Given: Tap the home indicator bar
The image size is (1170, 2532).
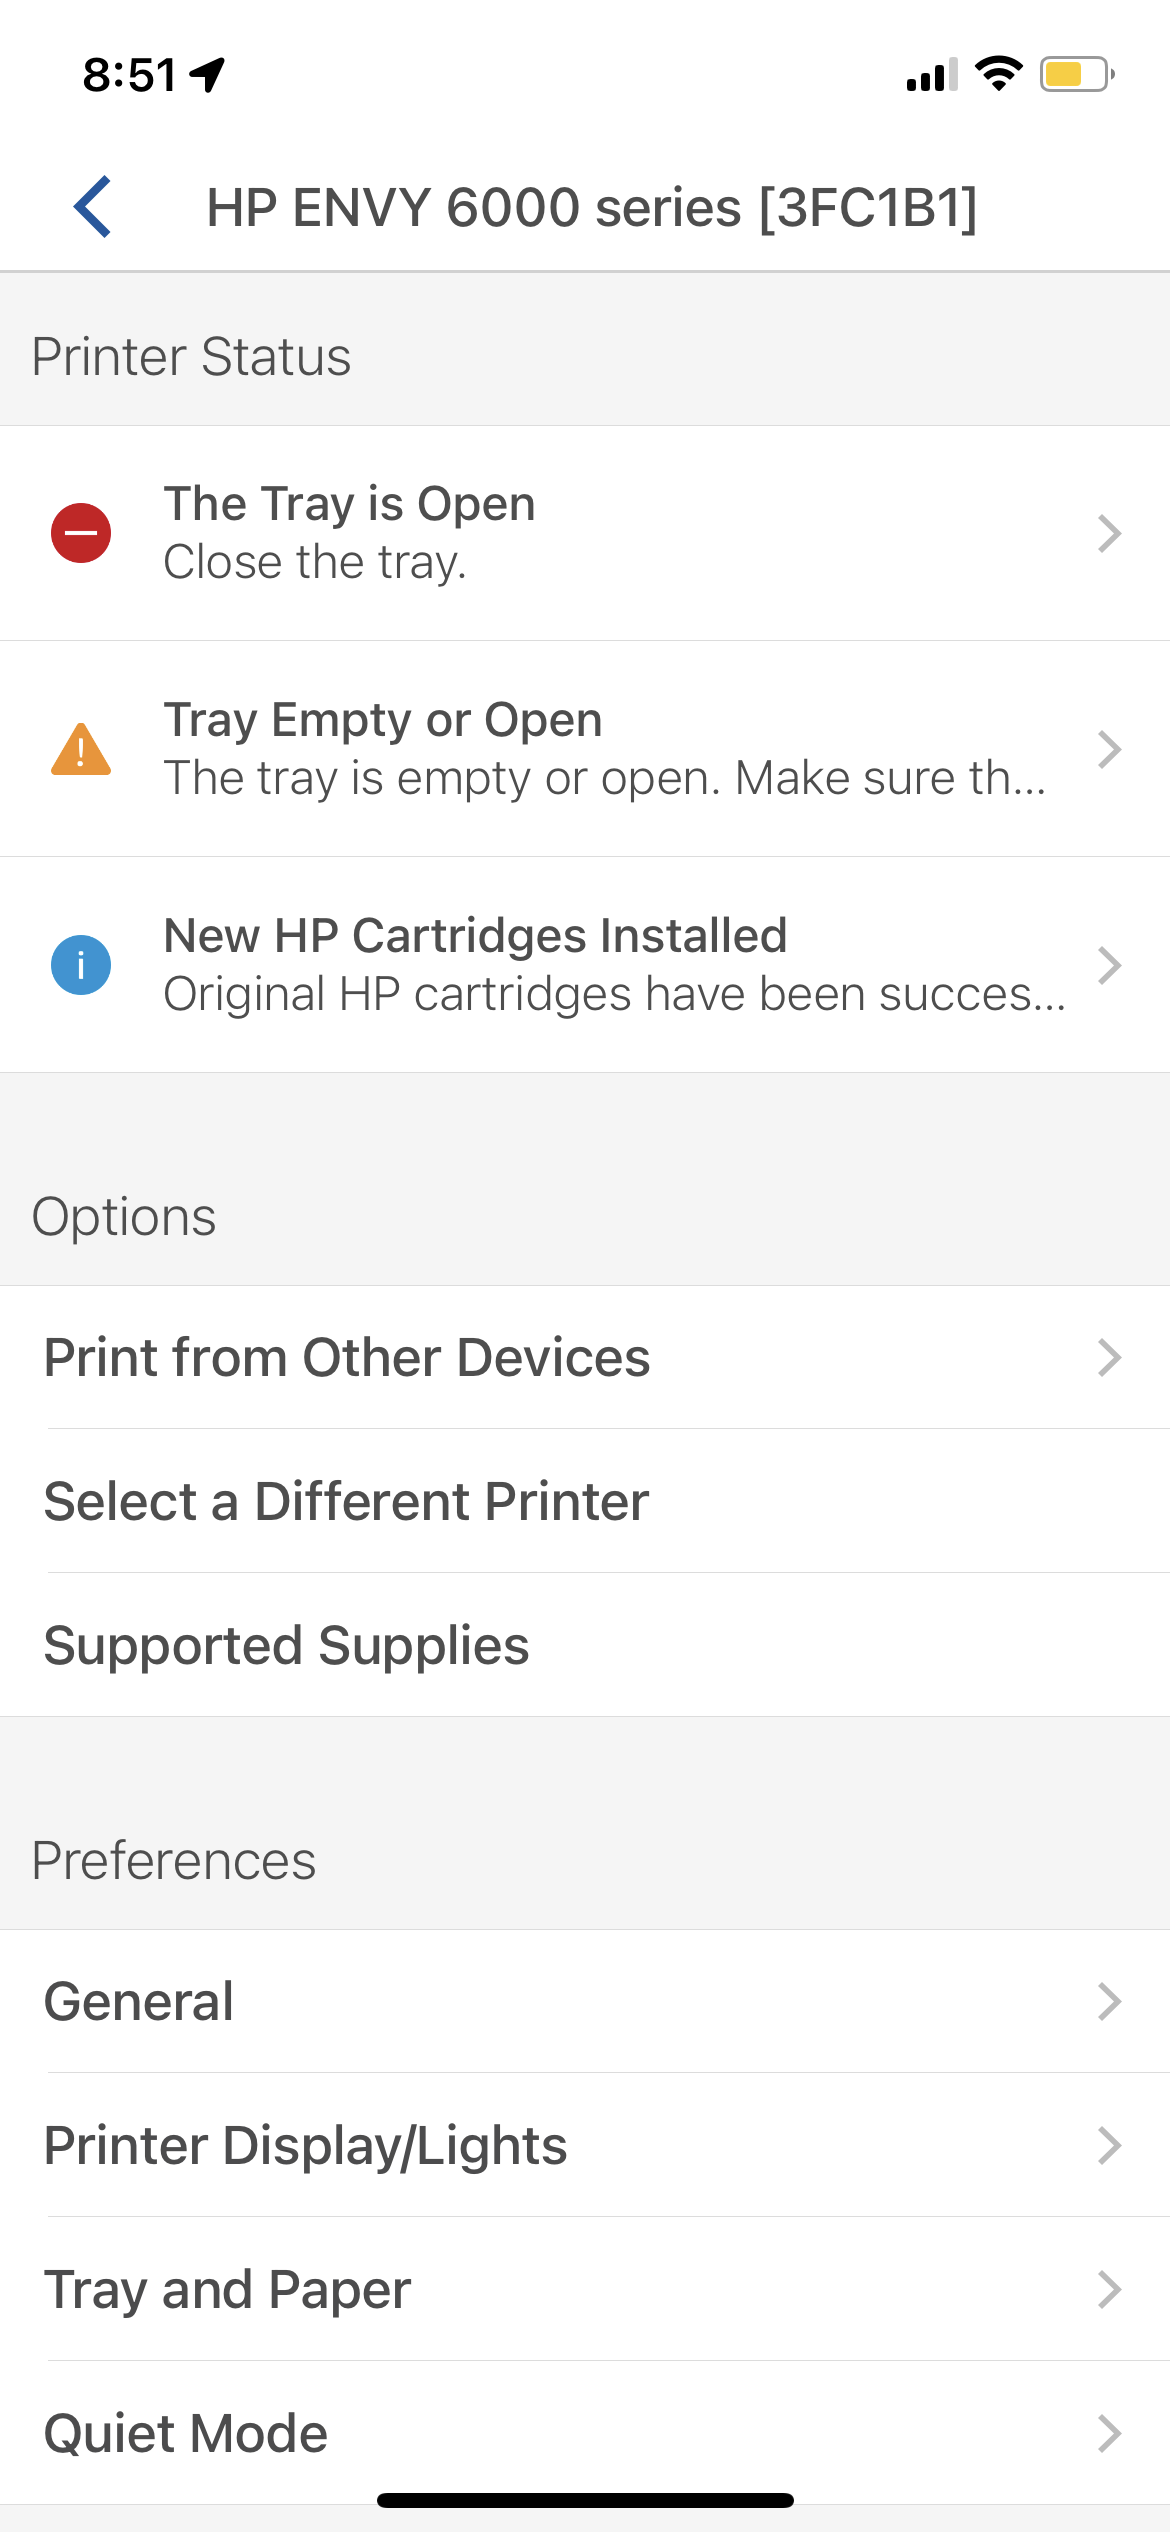Looking at the screenshot, I should point(585,2500).
